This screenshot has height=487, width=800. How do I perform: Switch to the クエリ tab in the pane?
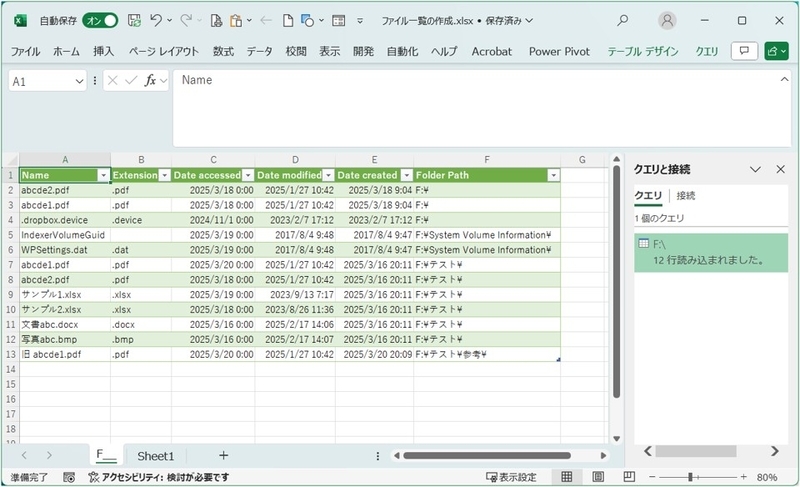click(648, 196)
